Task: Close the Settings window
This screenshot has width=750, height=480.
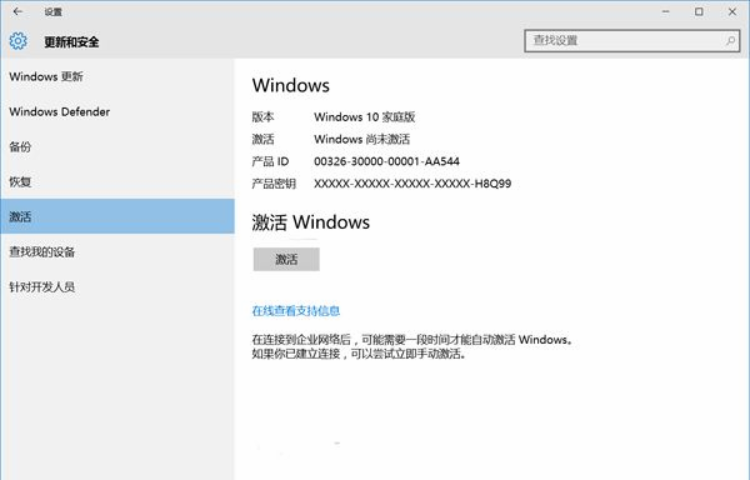Action: point(733,12)
